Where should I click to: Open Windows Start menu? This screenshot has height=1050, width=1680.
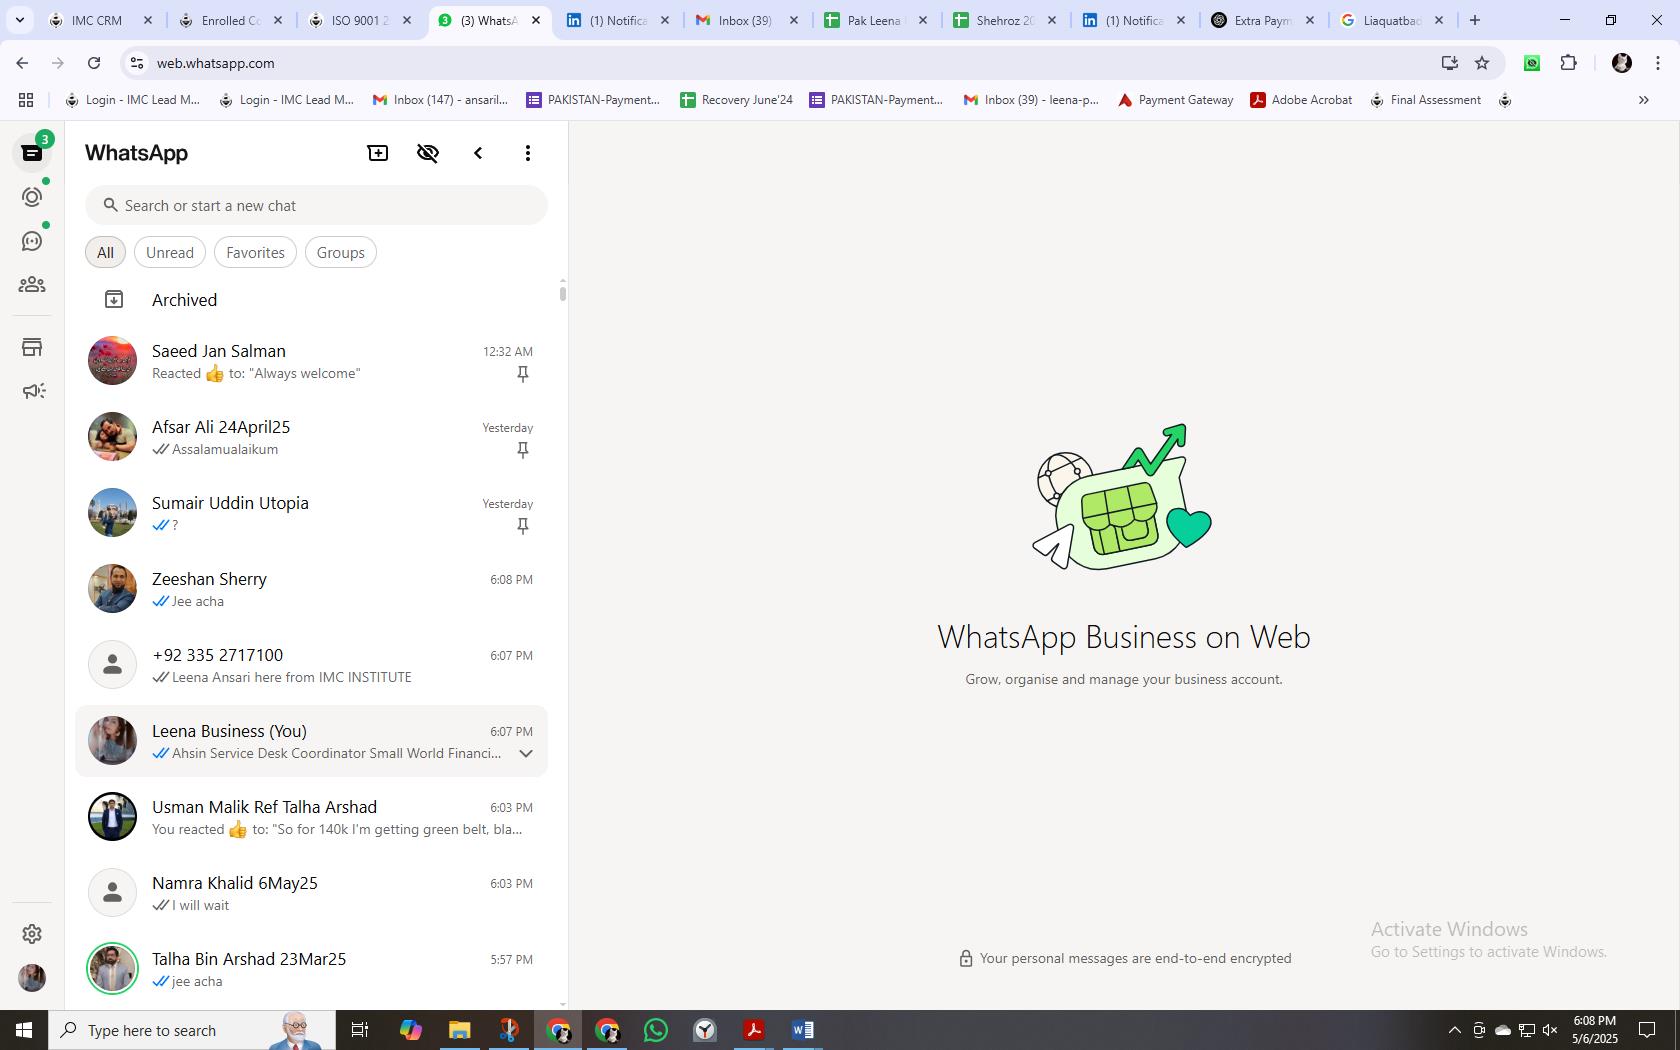pos(24,1030)
